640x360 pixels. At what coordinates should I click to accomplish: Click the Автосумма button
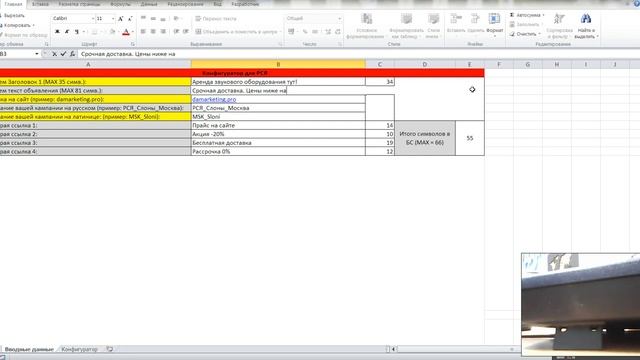(527, 15)
